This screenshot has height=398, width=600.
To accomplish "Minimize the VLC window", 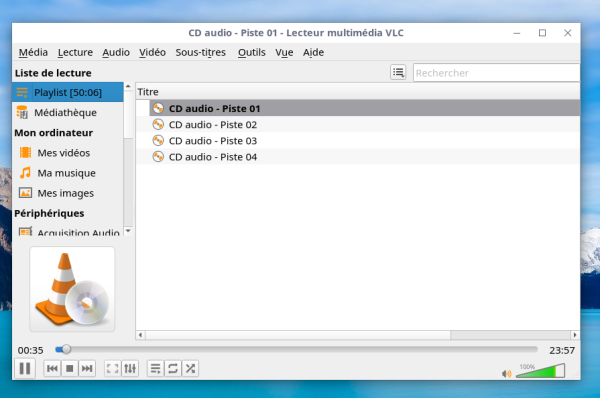I will pyautogui.click(x=517, y=33).
